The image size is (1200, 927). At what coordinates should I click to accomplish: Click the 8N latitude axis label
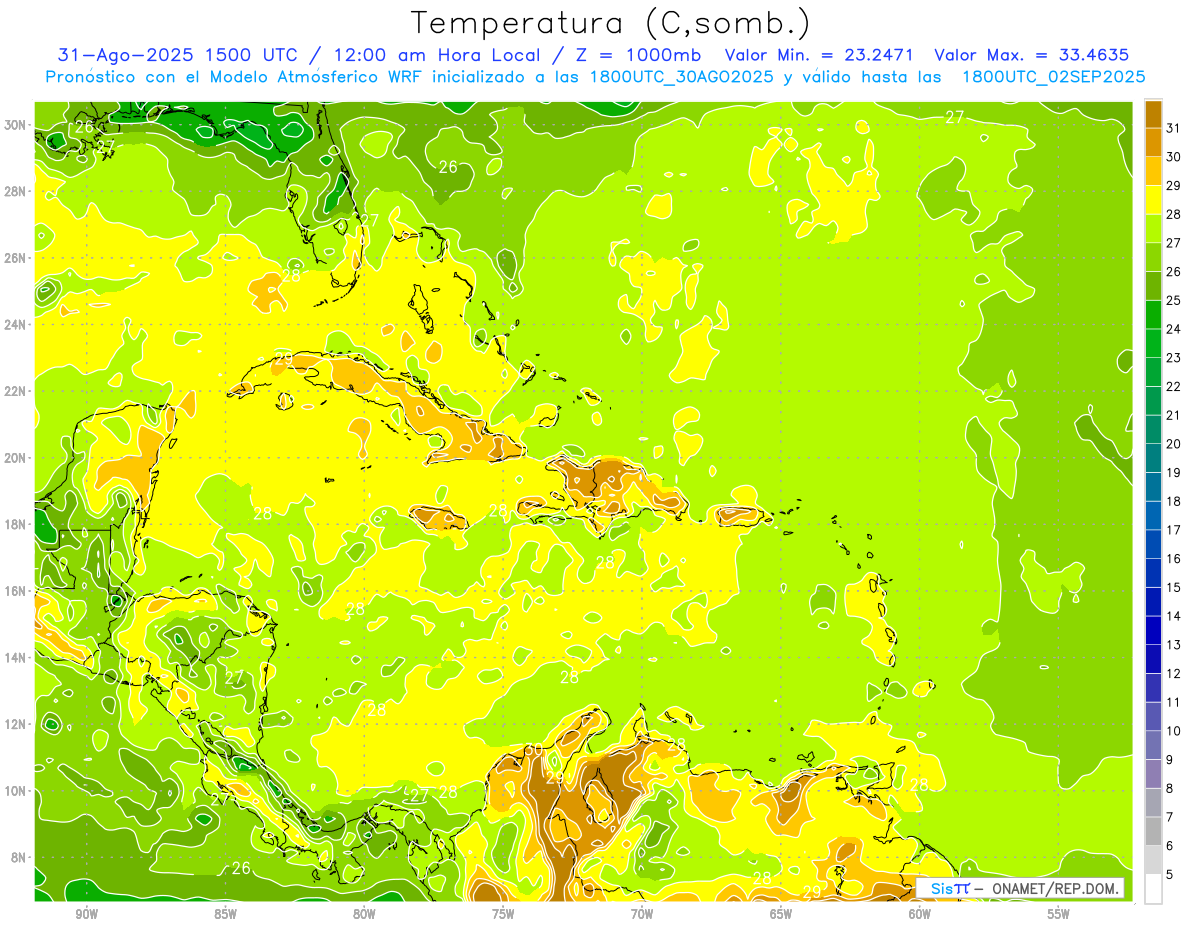point(17,857)
